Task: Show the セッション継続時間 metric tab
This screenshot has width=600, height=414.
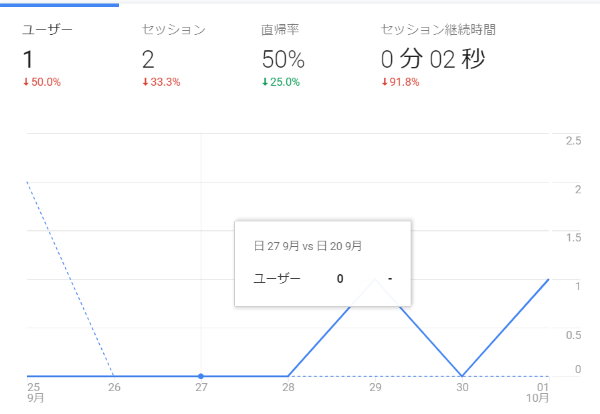Action: pyautogui.click(x=437, y=30)
